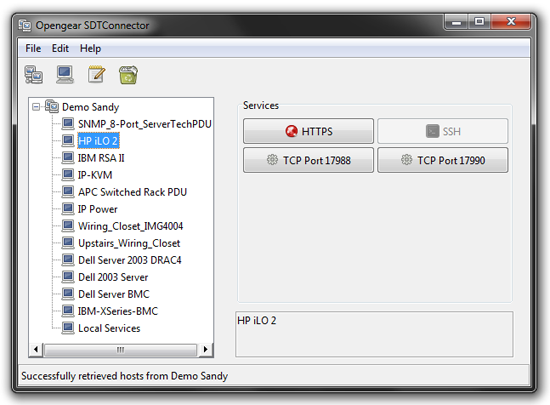550x405 pixels.
Task: Click computer icon beside Local Services
Action: pyautogui.click(x=68, y=328)
